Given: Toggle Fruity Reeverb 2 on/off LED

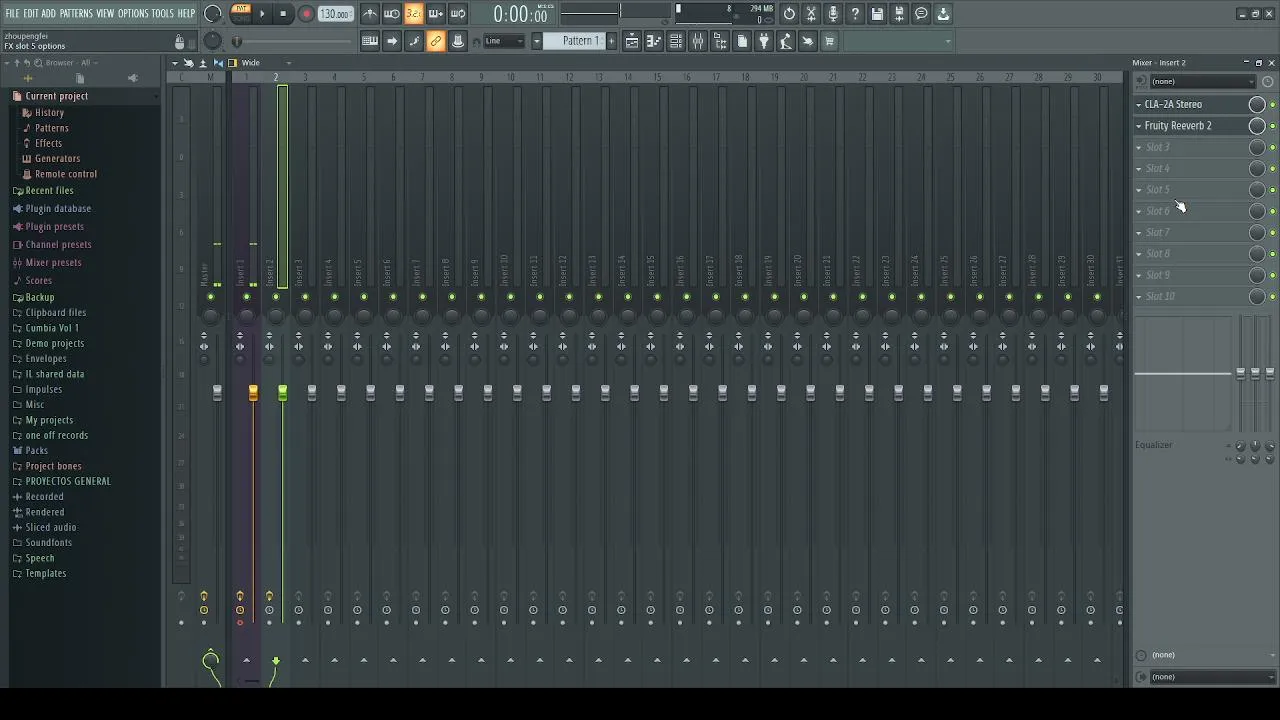Looking at the screenshot, I should click(1273, 126).
